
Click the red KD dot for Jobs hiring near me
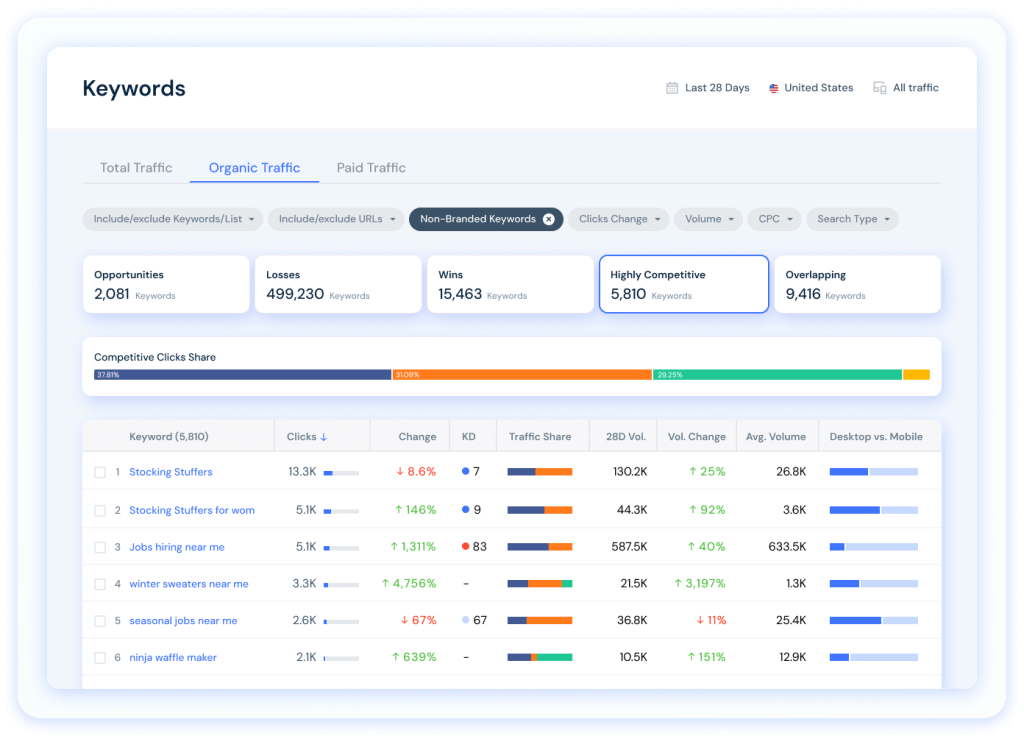tap(465, 547)
